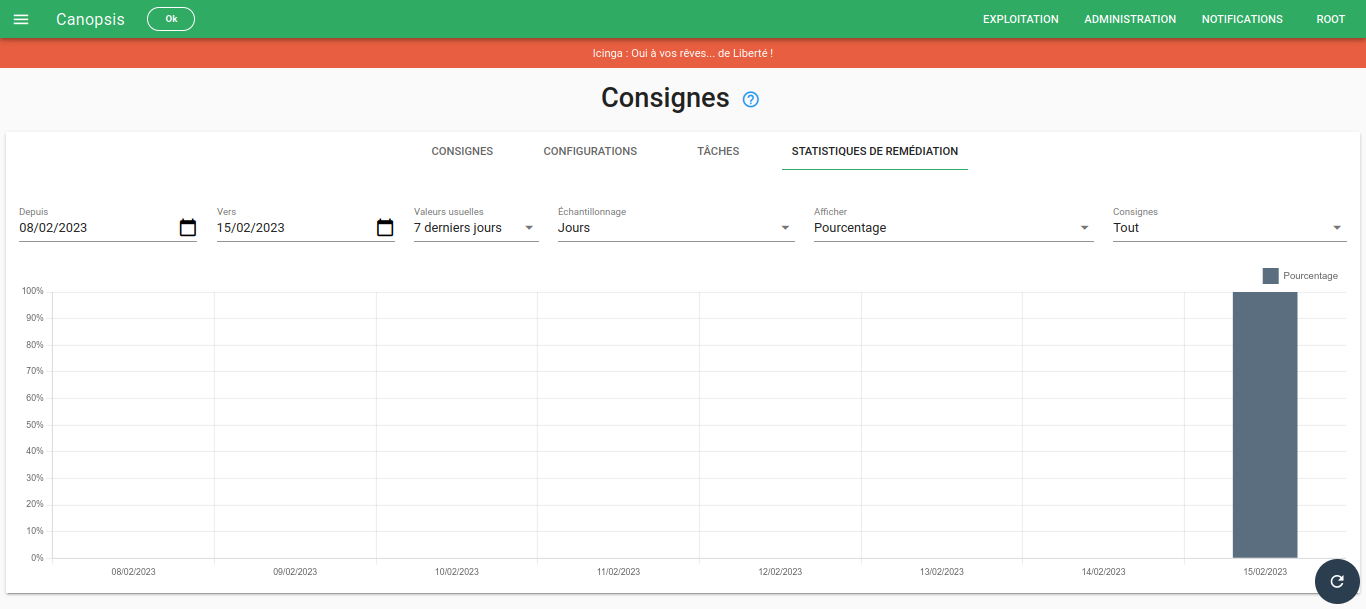The width and height of the screenshot is (1366, 609).
Task: Open the hamburger navigation menu
Action: [x=21, y=19]
